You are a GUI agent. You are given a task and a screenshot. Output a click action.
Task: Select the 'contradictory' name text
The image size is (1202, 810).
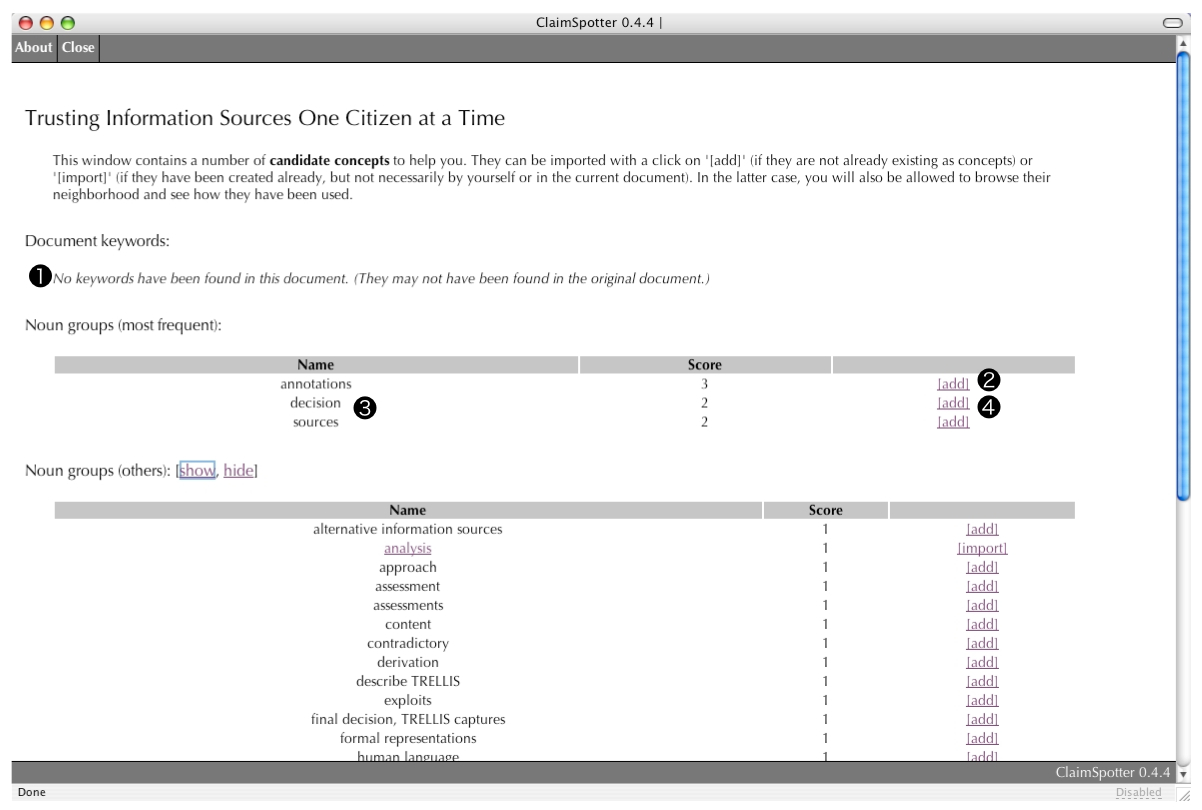407,644
